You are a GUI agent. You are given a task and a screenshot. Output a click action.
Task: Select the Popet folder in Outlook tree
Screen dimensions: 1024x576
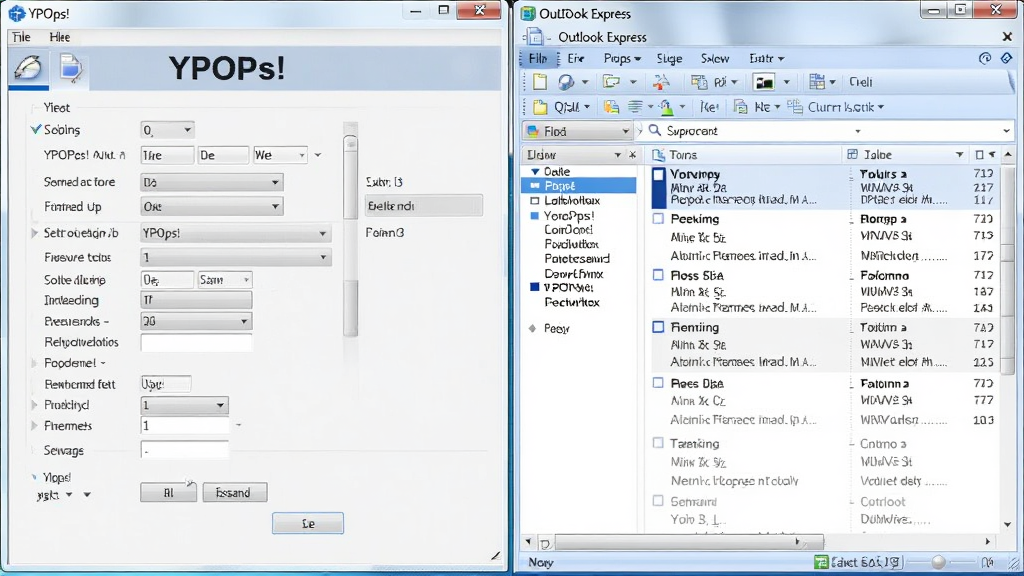coord(579,185)
